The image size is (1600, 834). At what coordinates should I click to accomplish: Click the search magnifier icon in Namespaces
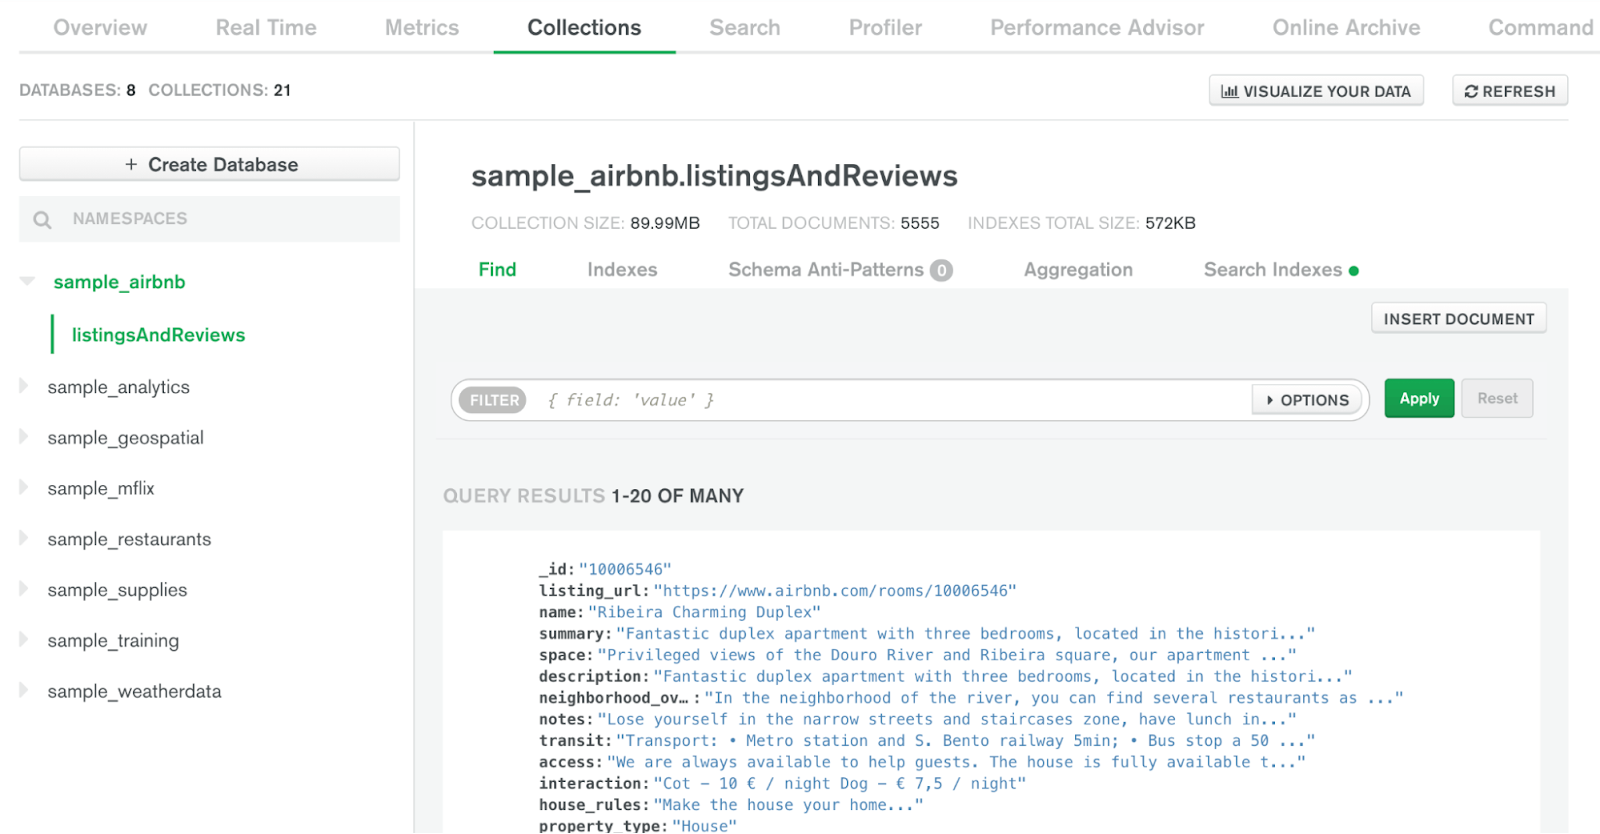42,219
